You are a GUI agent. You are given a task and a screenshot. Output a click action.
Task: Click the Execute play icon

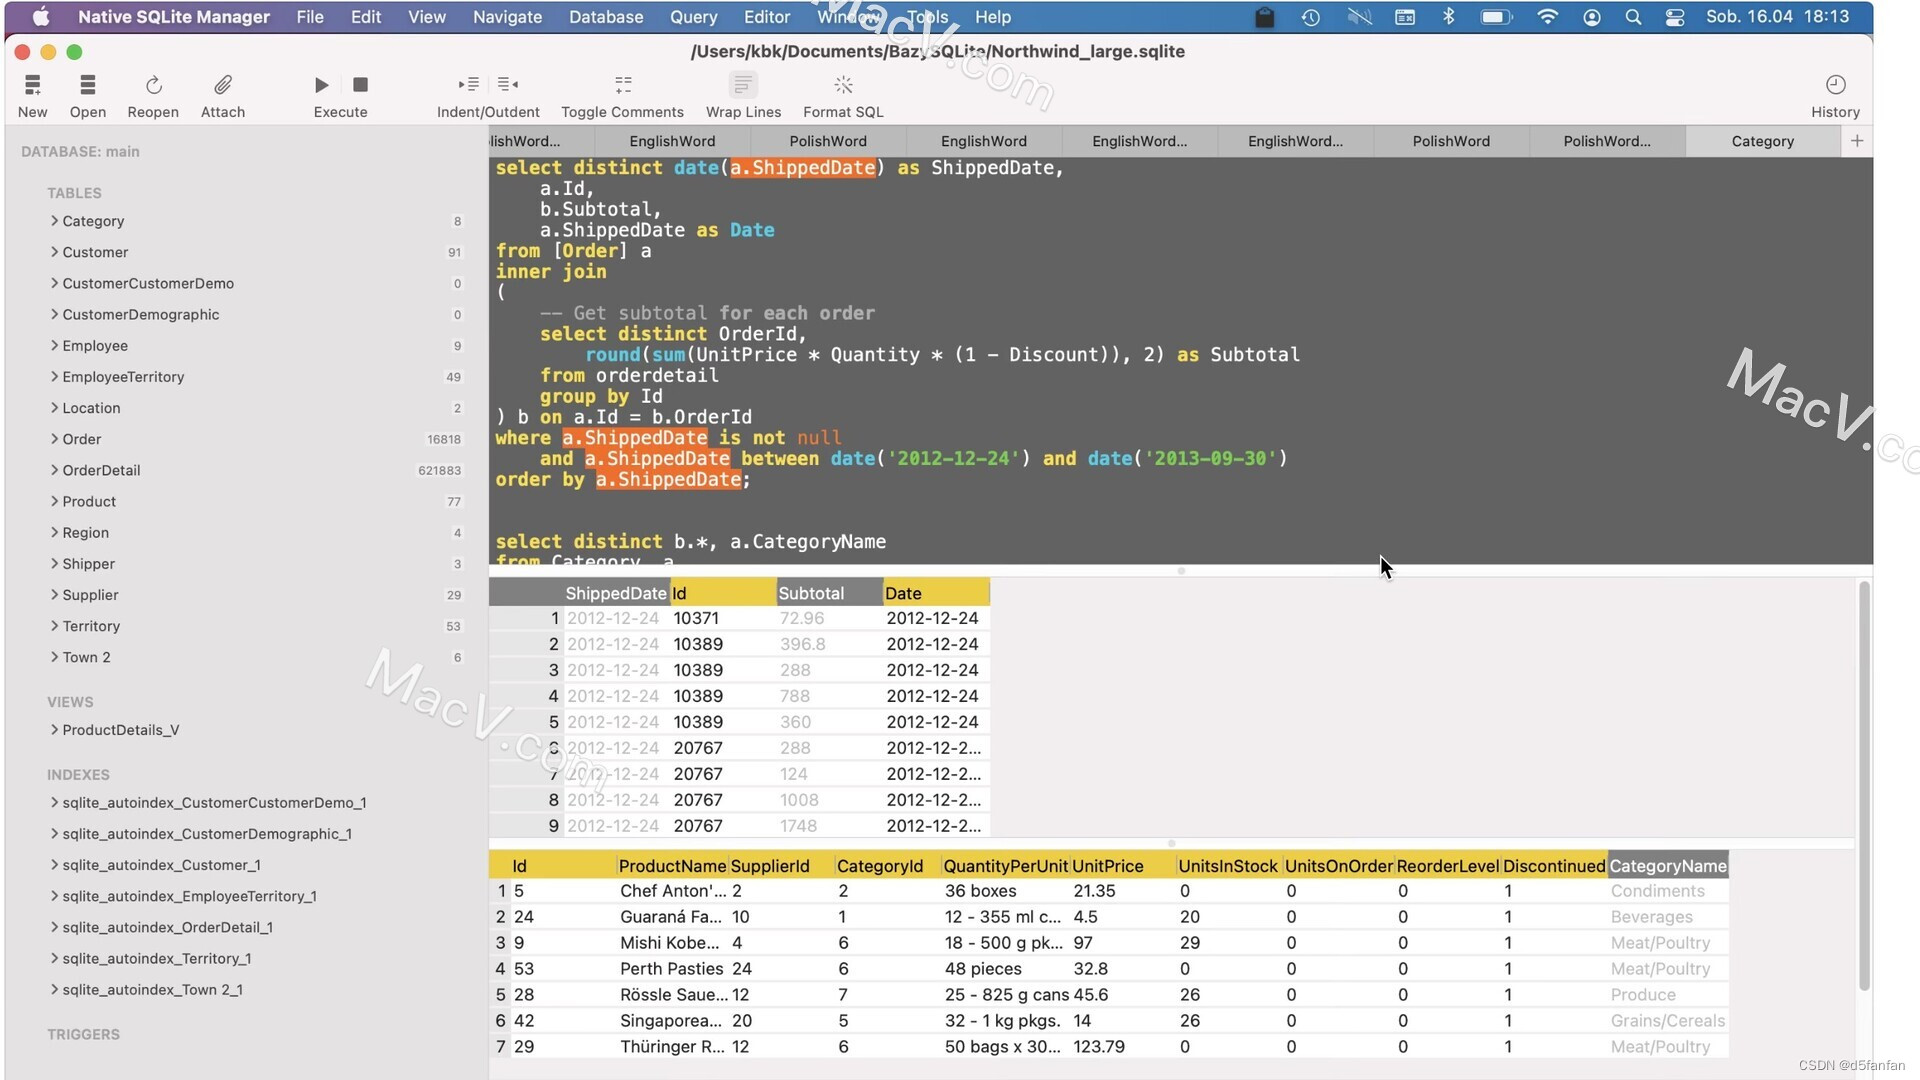(321, 85)
